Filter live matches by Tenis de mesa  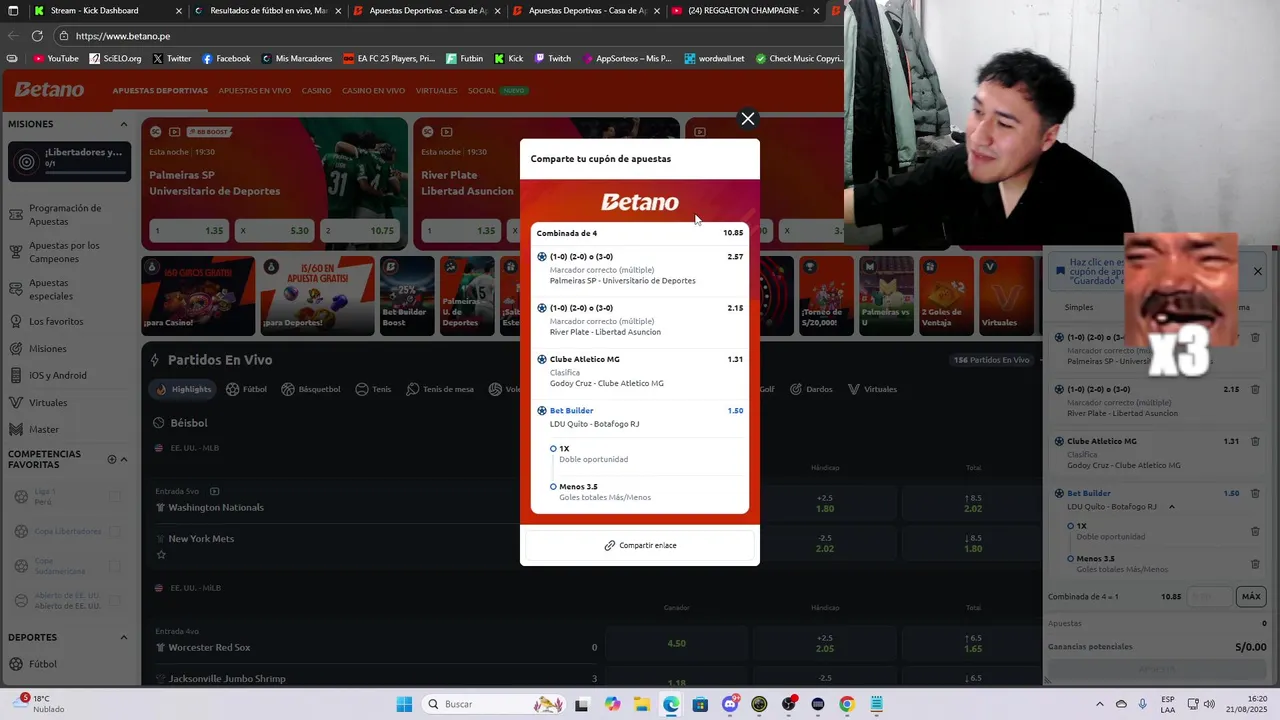(440, 389)
